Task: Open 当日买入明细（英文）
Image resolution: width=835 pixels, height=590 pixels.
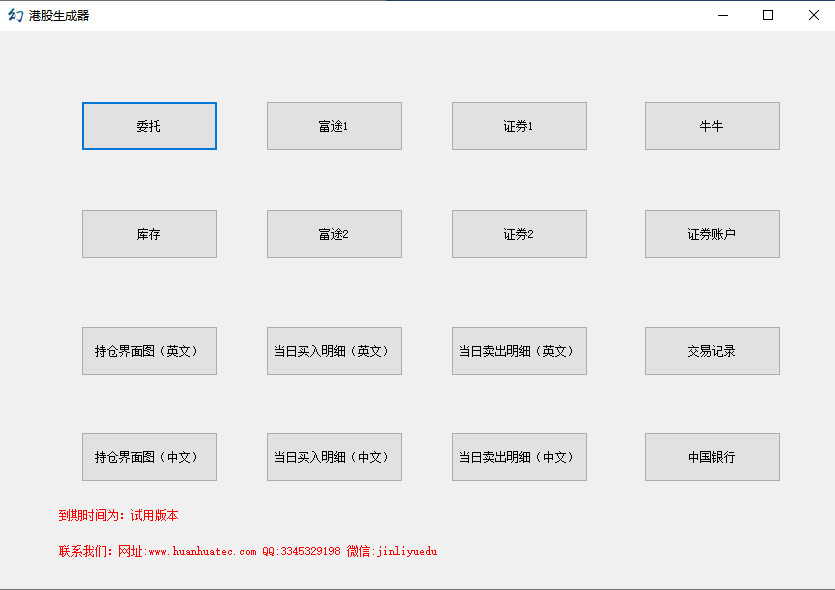Action: [x=334, y=351]
